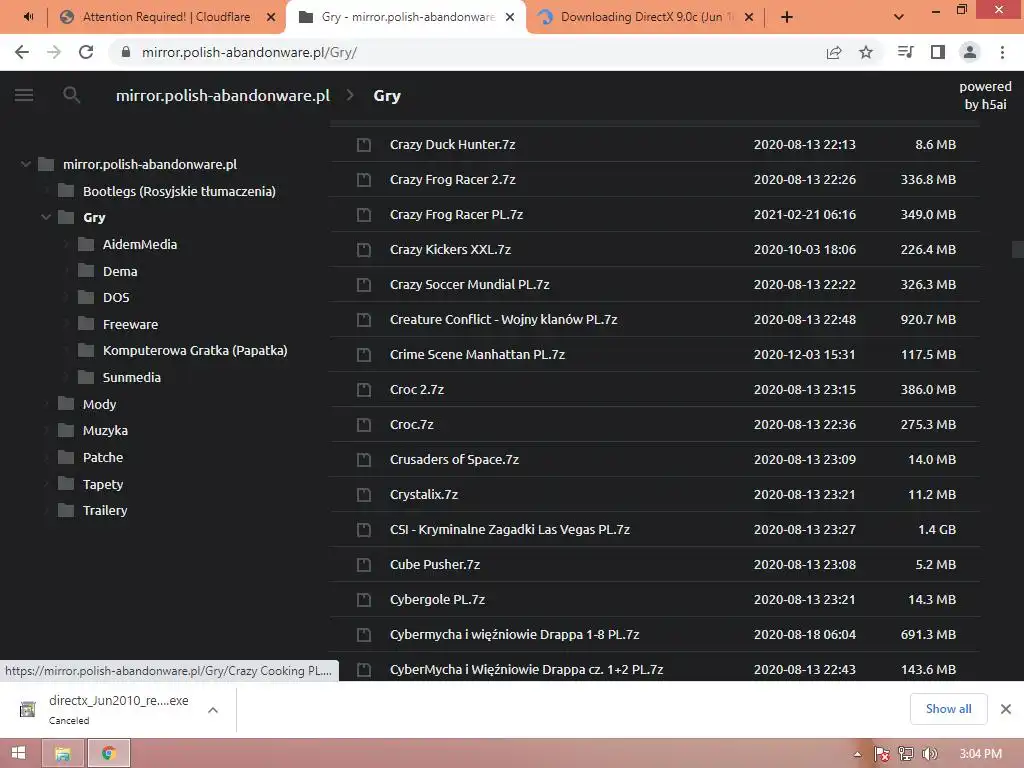Open the powered by h5ai link

(x=985, y=95)
